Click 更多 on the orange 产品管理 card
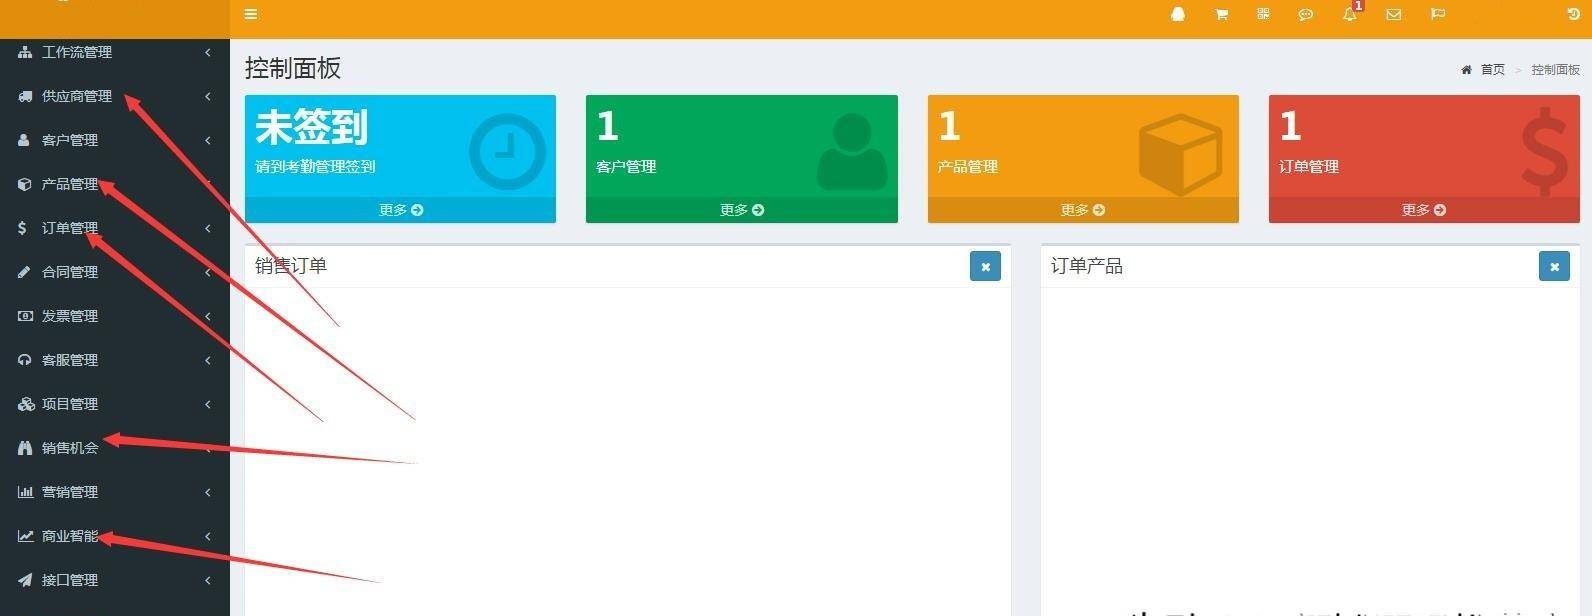1592x616 pixels. (x=1082, y=210)
